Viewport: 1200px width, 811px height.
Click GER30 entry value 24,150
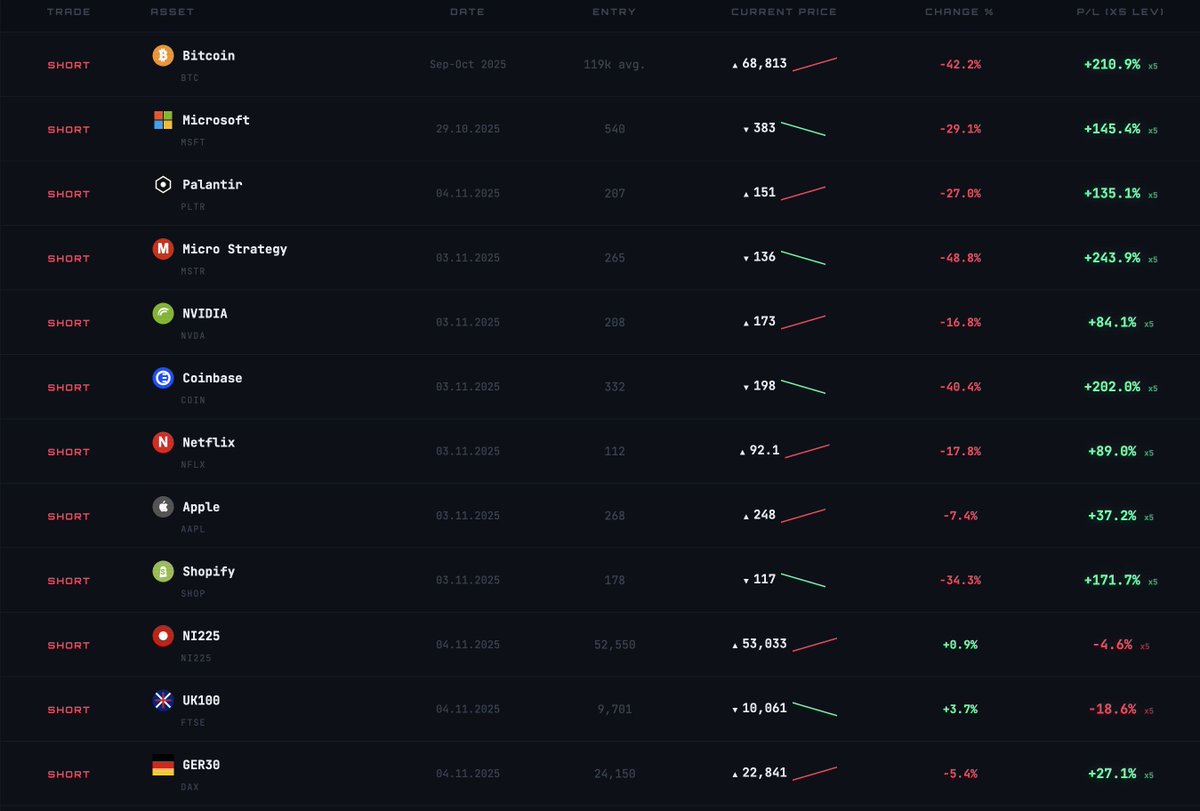[x=614, y=774]
